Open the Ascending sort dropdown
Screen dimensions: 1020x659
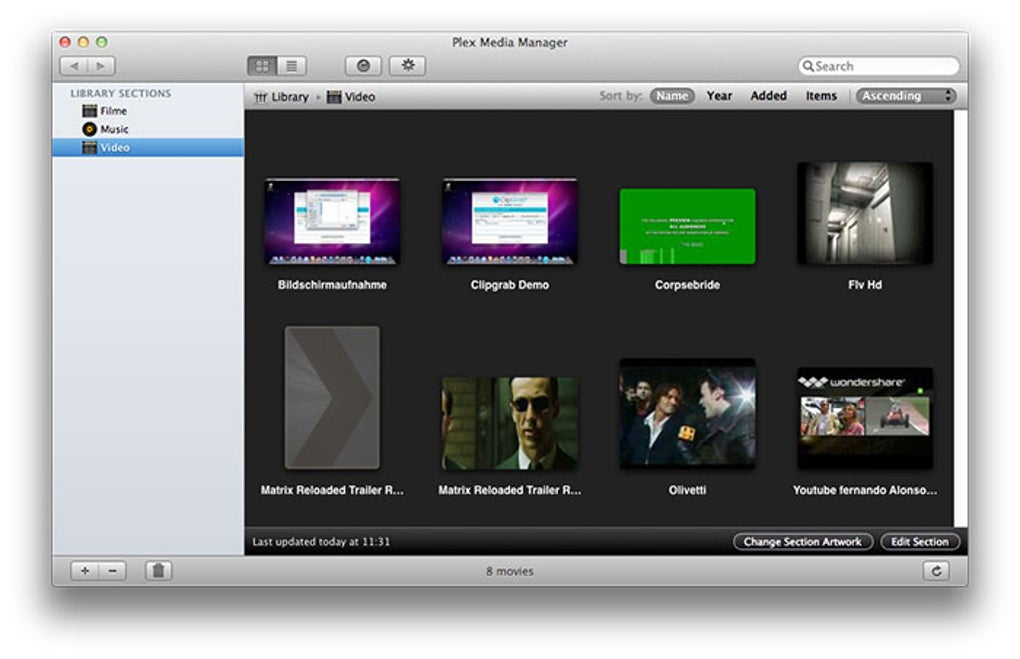tap(905, 95)
